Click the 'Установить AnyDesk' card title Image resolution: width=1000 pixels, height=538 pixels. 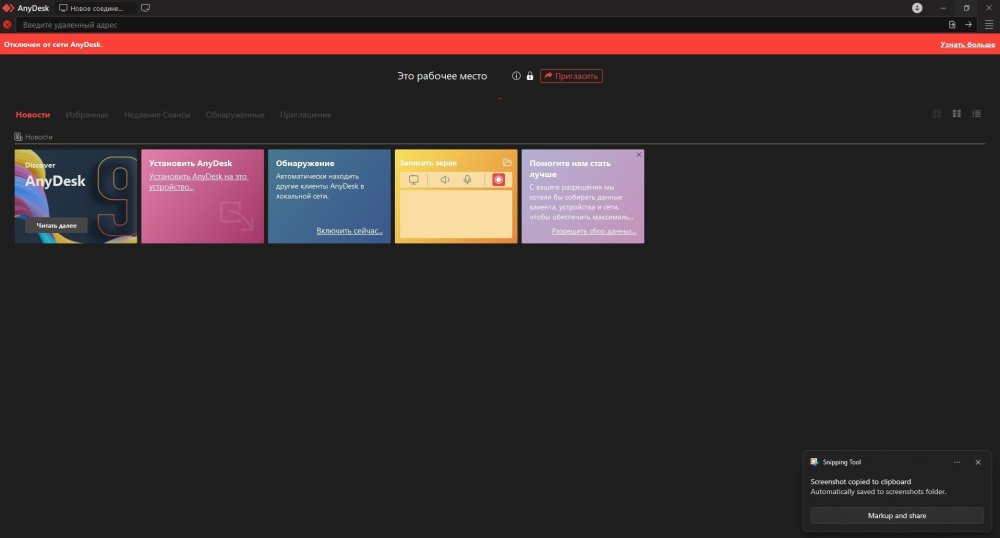(190, 163)
